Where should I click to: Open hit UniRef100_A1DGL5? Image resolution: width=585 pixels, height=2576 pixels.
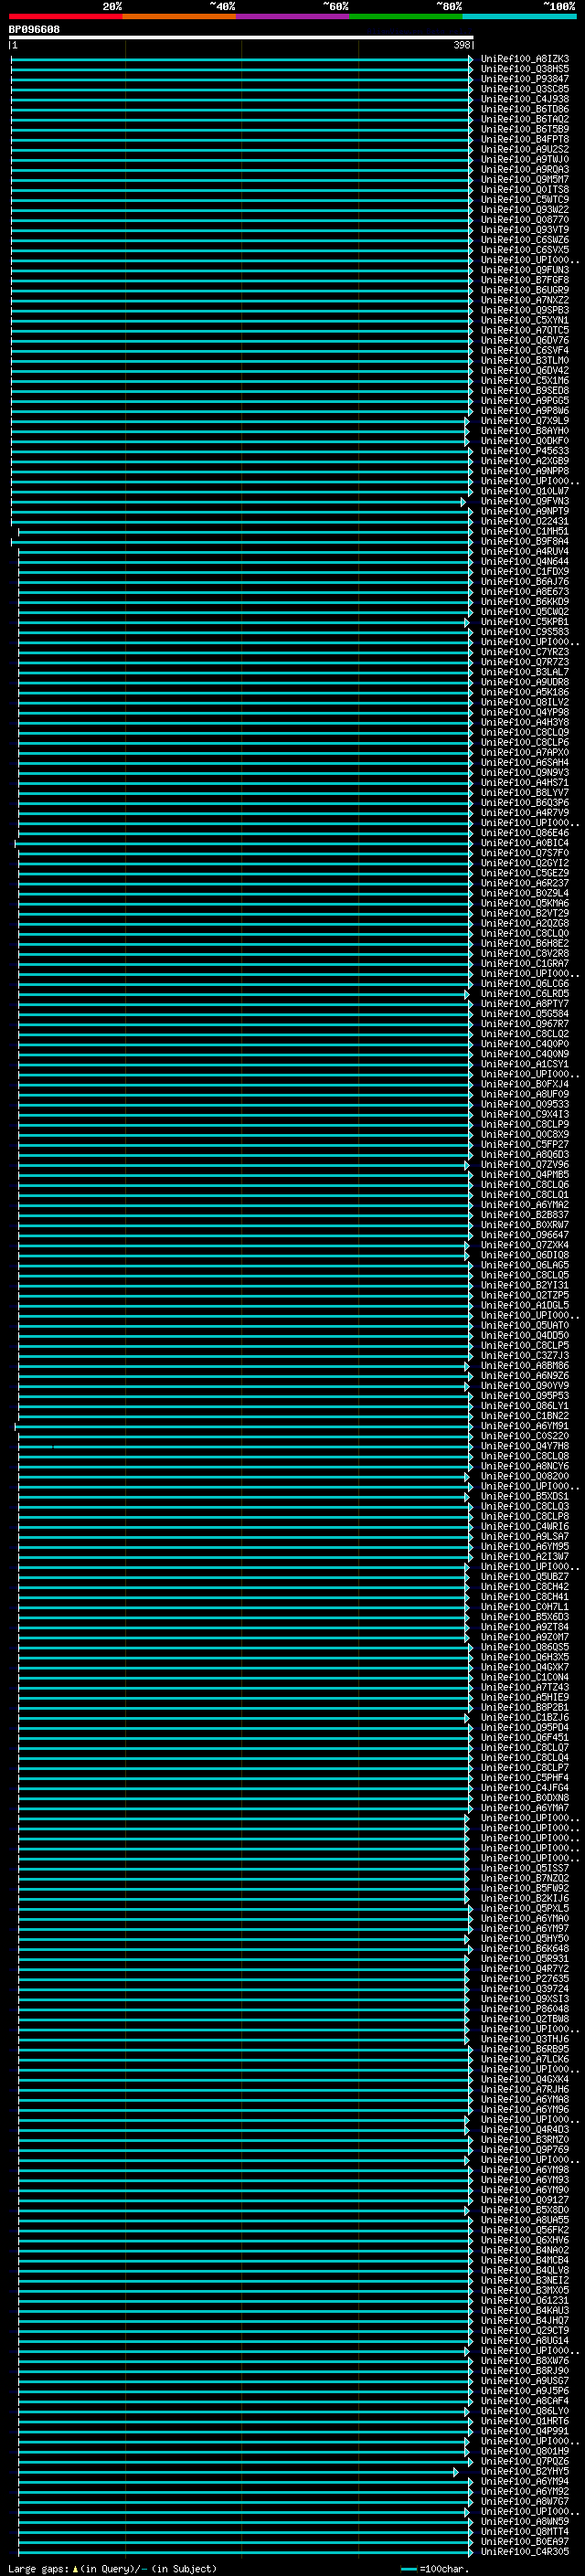(525, 1305)
